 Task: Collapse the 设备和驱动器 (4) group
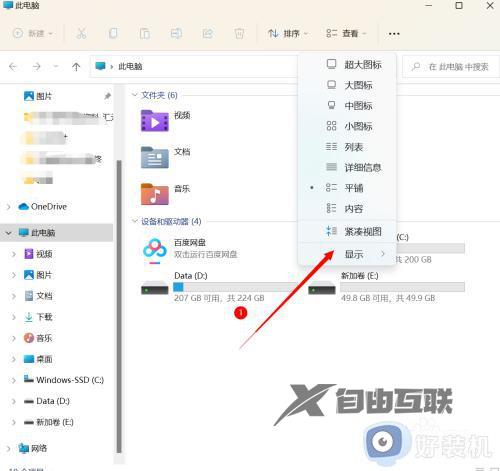[x=135, y=221]
